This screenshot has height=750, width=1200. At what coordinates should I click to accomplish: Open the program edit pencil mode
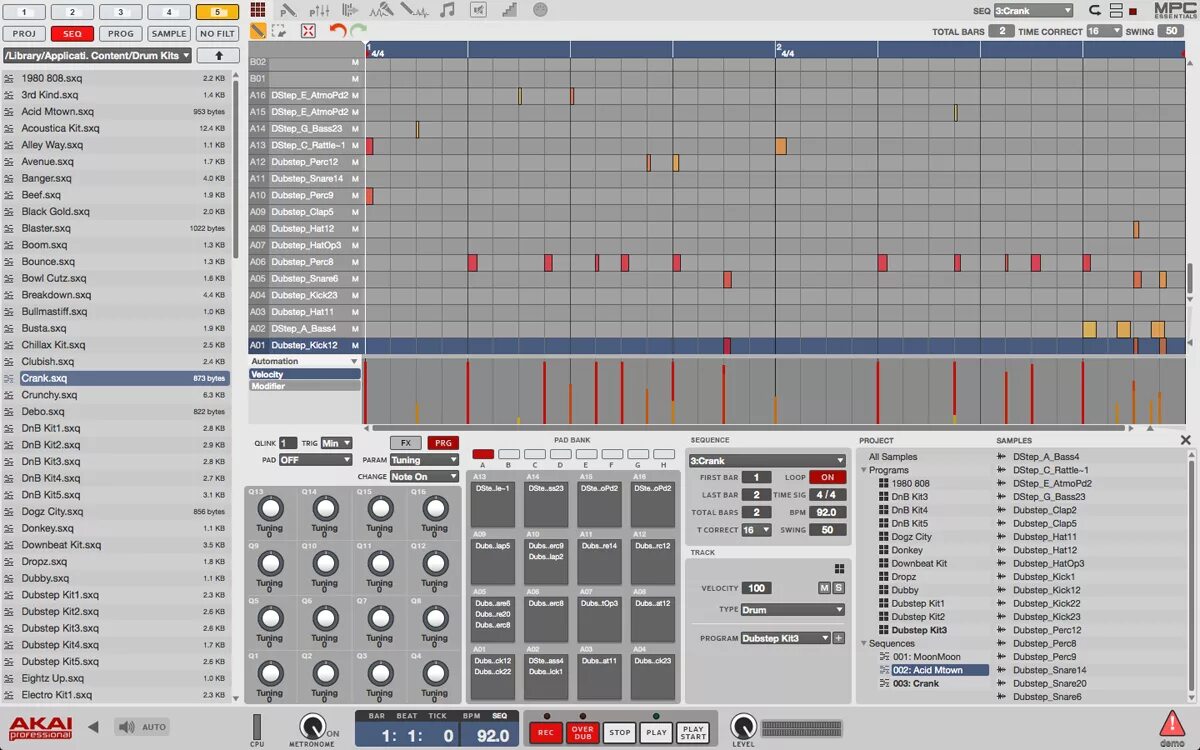[289, 10]
